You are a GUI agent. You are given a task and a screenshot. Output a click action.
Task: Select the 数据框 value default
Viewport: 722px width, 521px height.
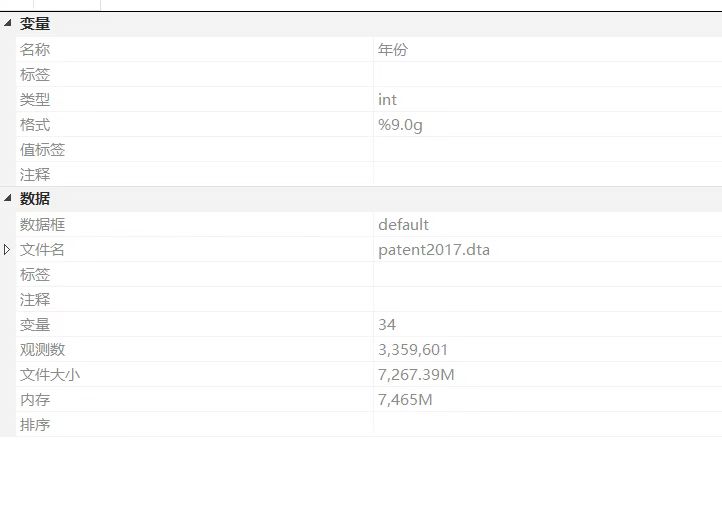pyautogui.click(x=403, y=224)
